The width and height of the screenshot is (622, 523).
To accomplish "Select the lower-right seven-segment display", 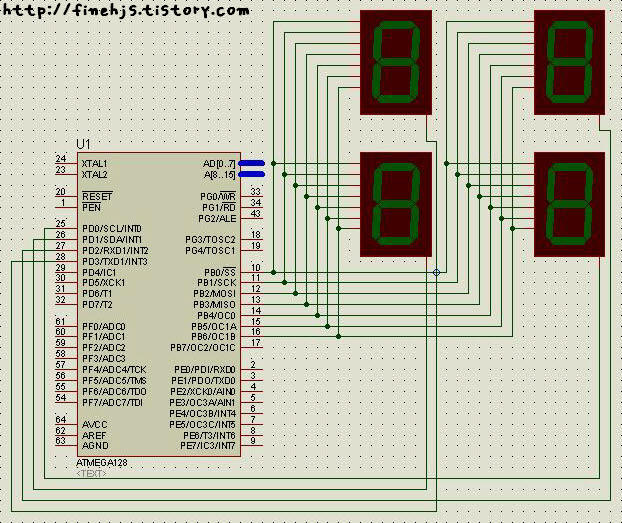I will pyautogui.click(x=570, y=204).
